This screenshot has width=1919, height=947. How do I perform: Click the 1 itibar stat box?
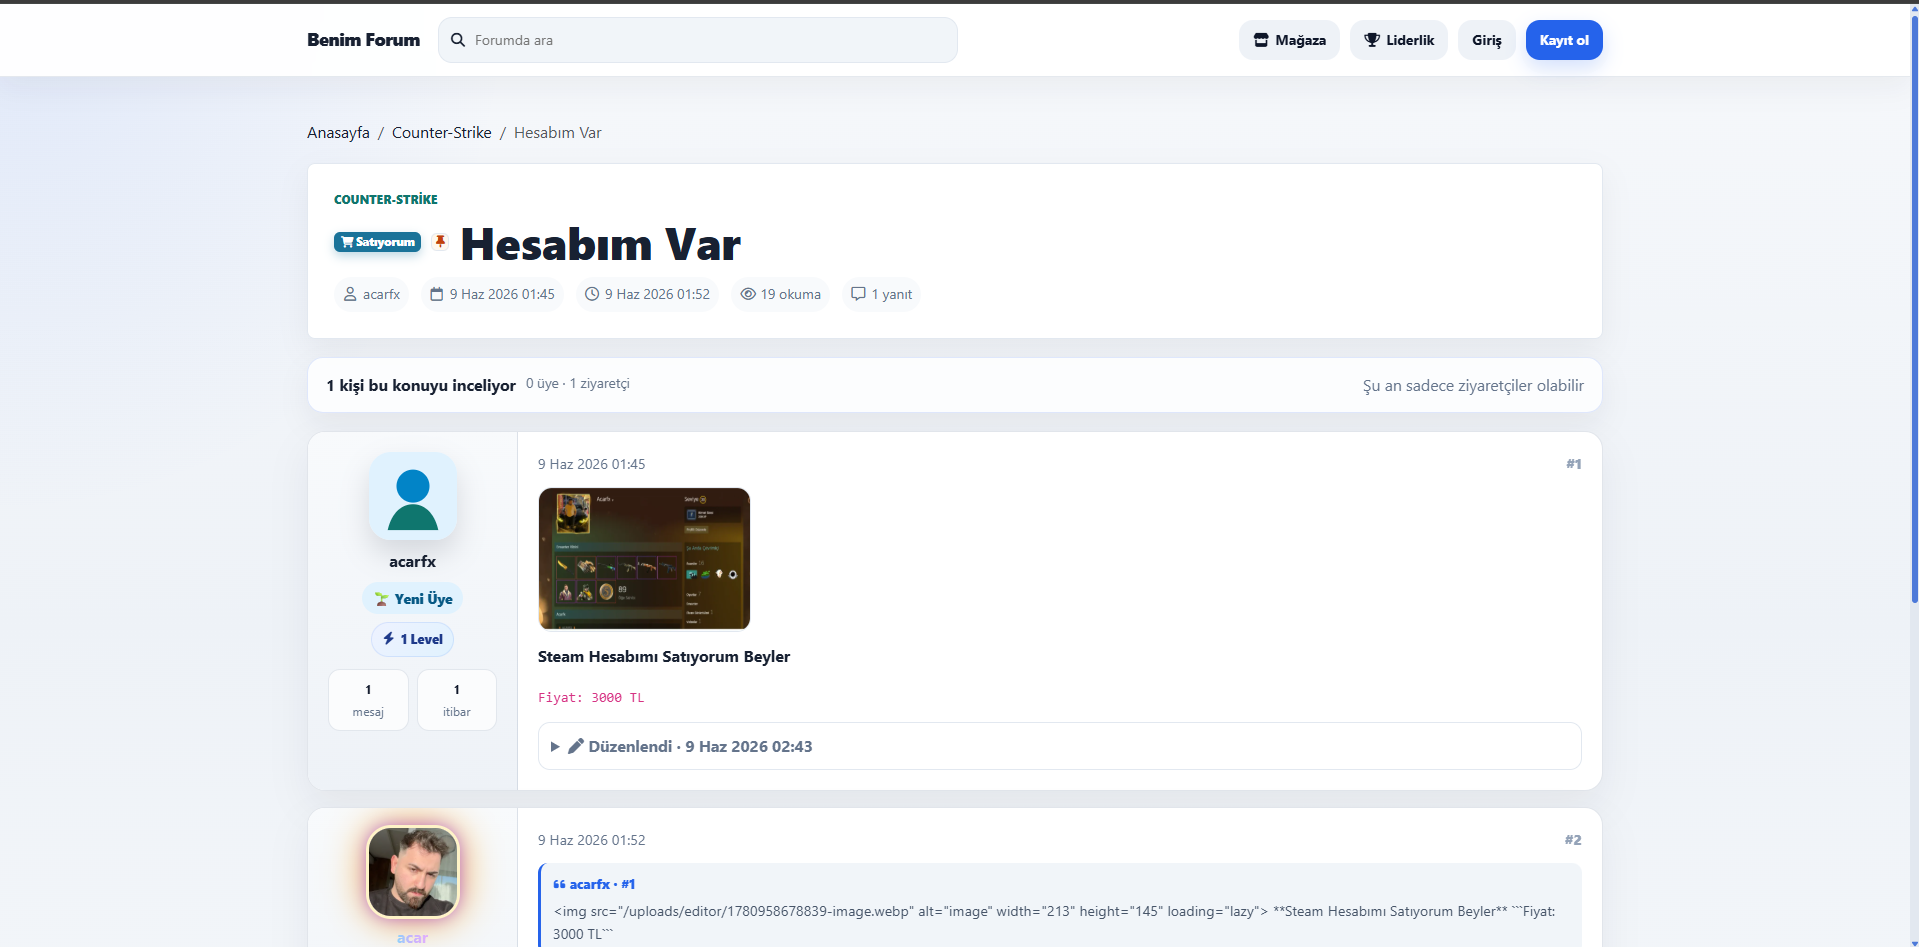click(457, 700)
